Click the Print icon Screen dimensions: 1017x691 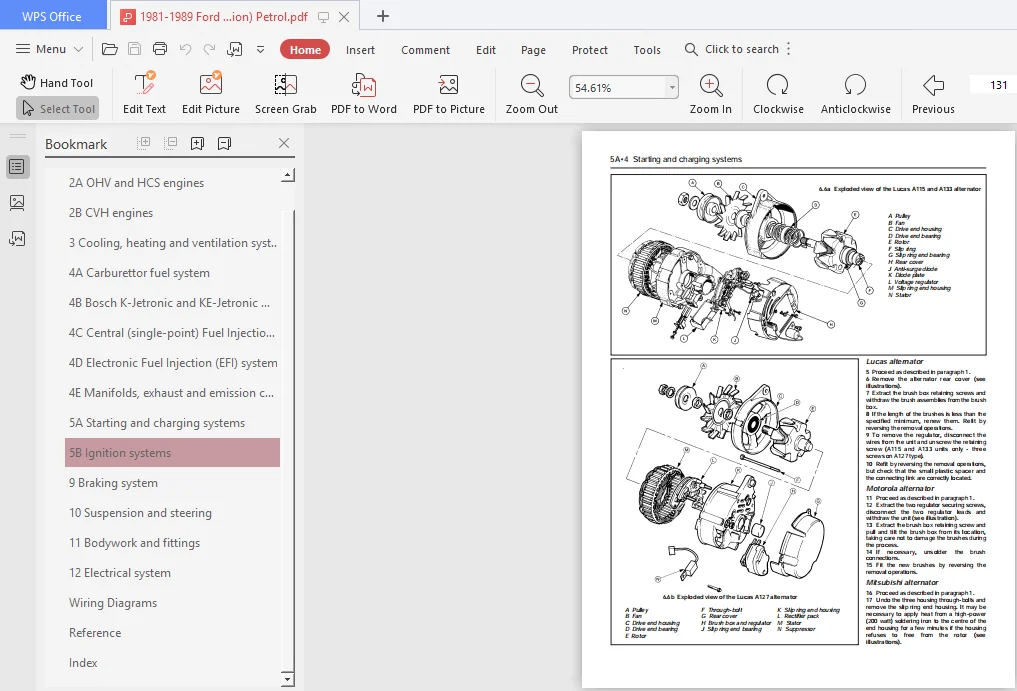160,49
